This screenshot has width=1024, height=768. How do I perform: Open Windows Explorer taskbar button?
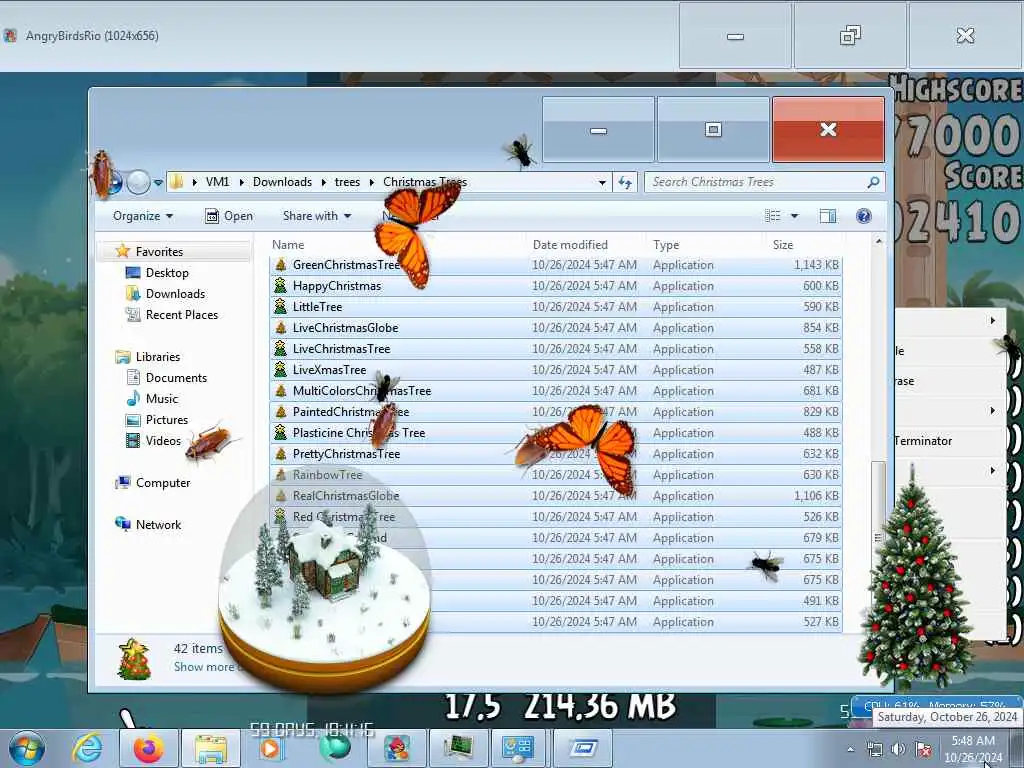(210, 748)
